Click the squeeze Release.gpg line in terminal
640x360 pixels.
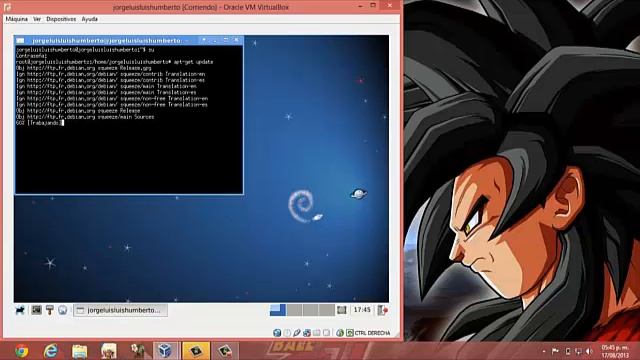tap(84, 68)
